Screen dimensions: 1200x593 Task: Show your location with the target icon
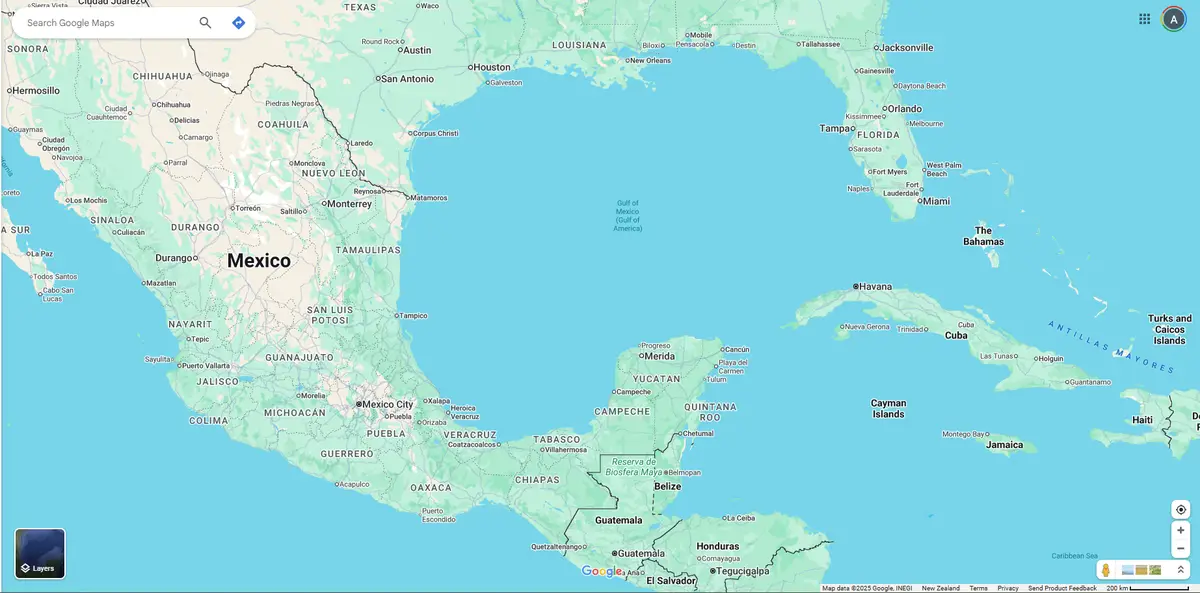coord(1181,509)
